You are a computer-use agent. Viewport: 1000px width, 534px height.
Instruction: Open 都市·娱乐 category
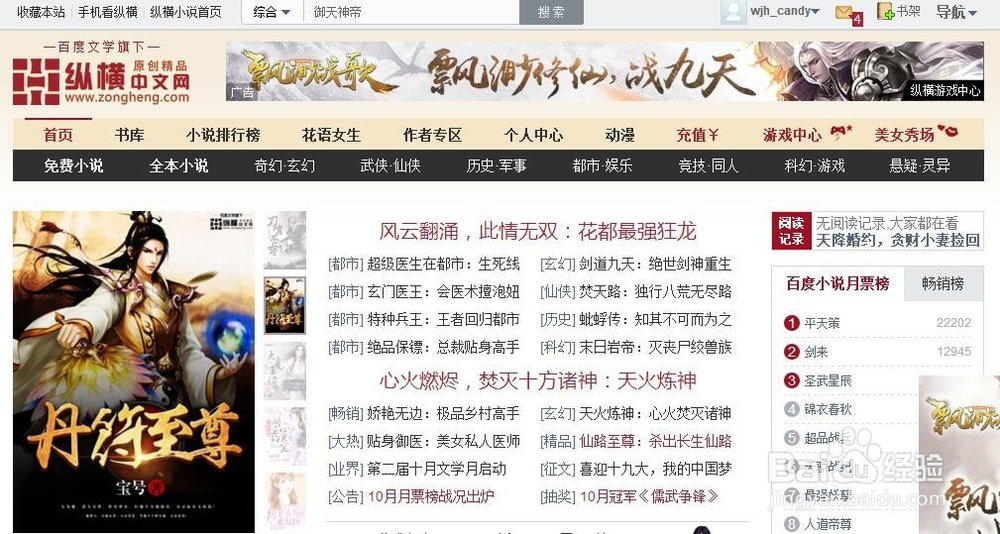pos(602,166)
